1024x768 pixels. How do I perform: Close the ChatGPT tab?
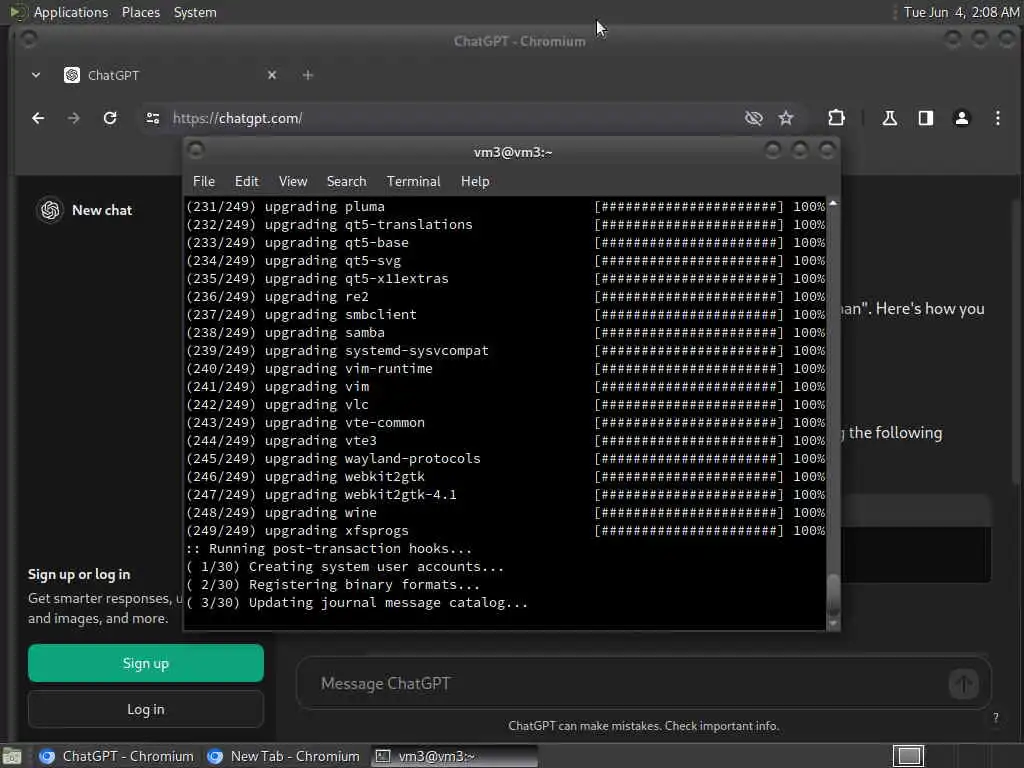[x=272, y=75]
